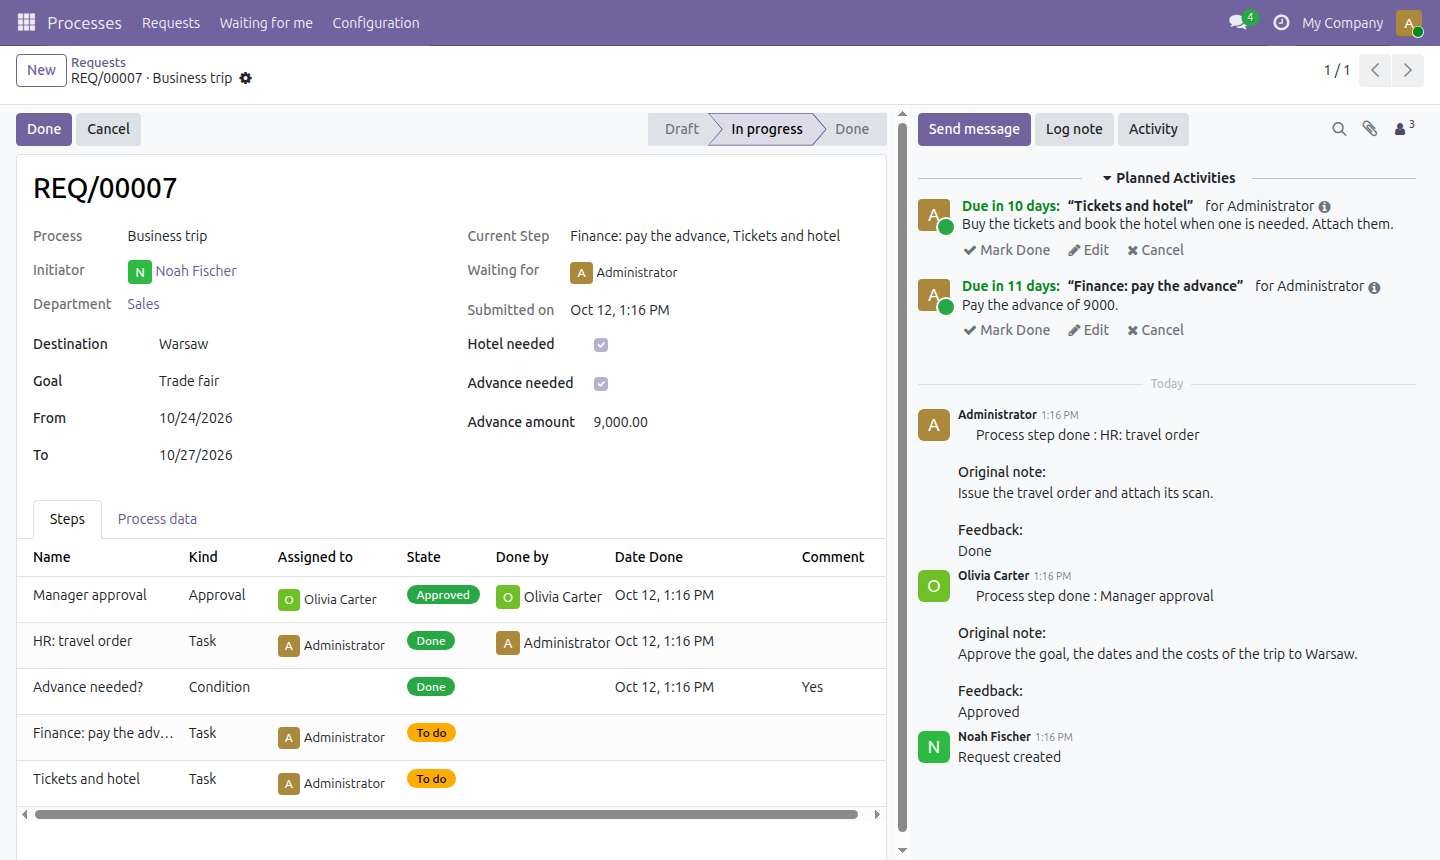The height and width of the screenshot is (860, 1440).
Task: Open the conversations icon with badge 4
Action: pos(1240,22)
